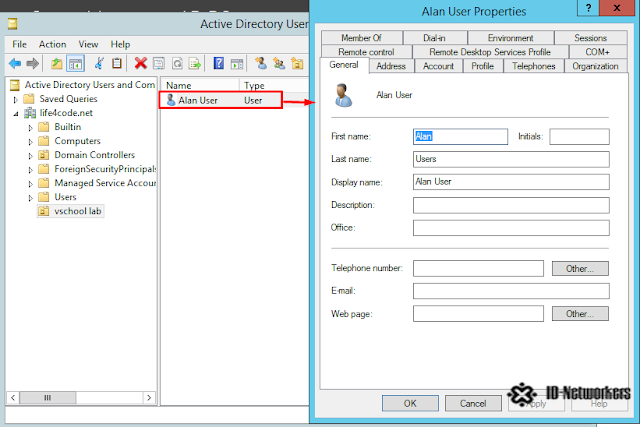Create a new user with the single-person icon

(x=260, y=63)
